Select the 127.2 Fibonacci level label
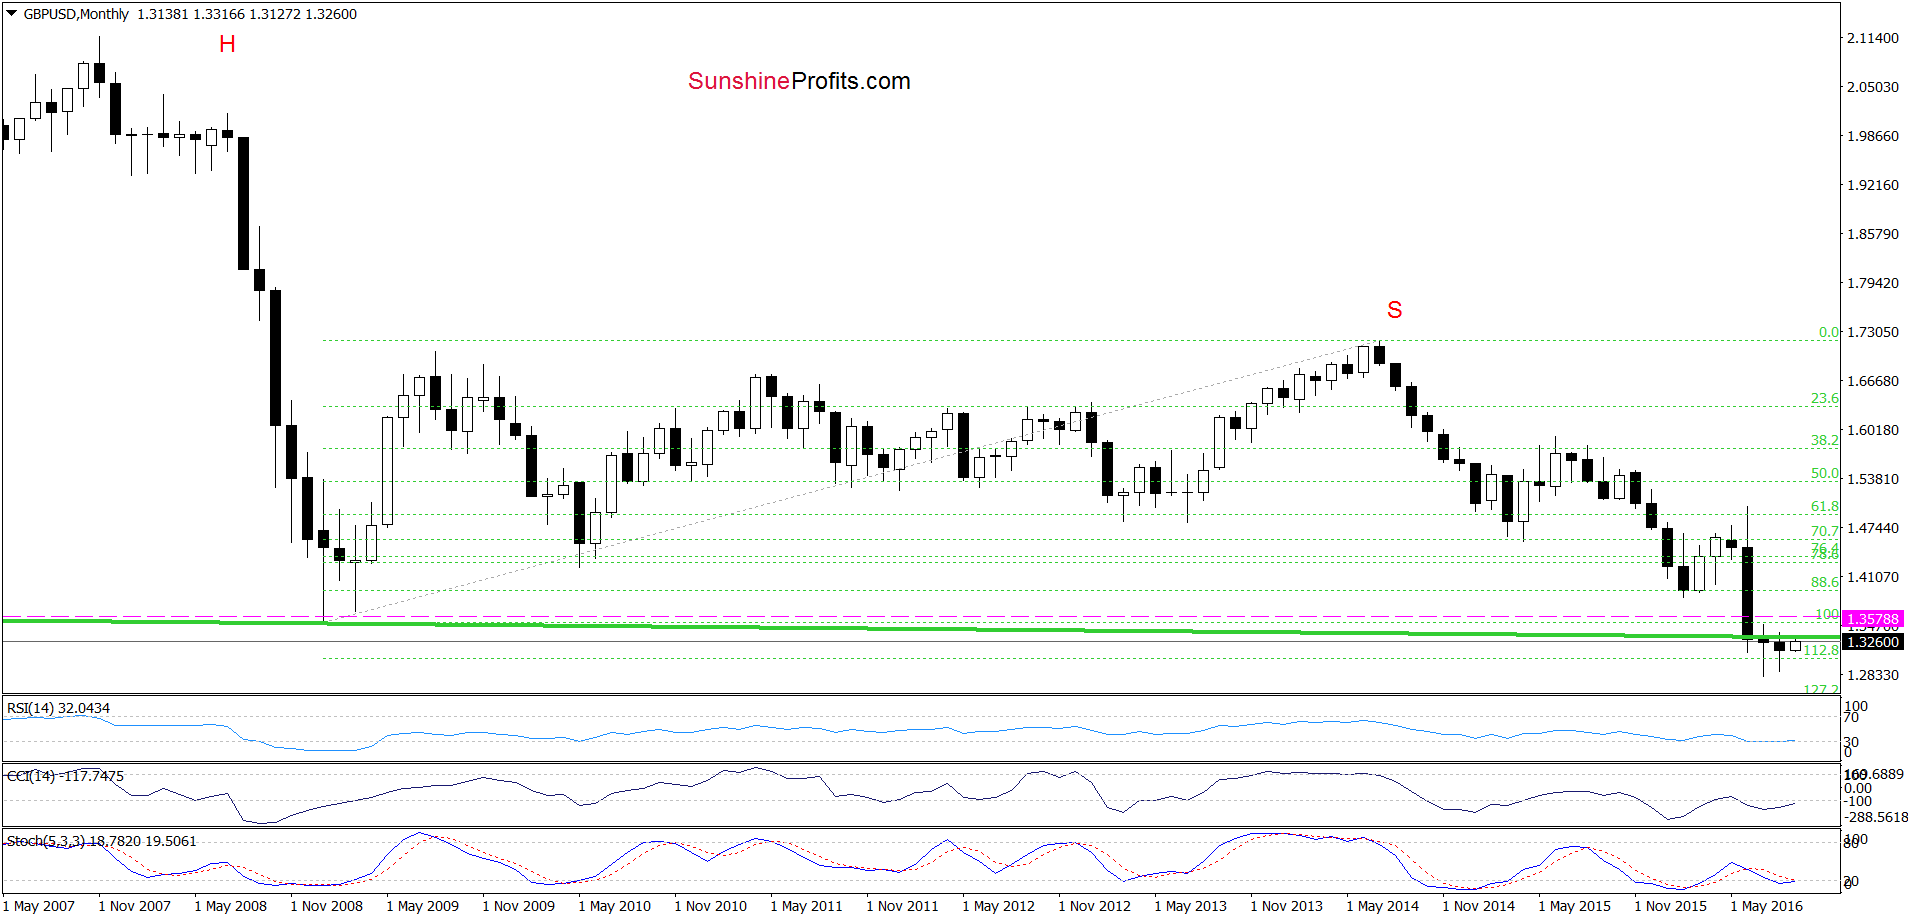The height and width of the screenshot is (920, 1908). tap(1821, 688)
